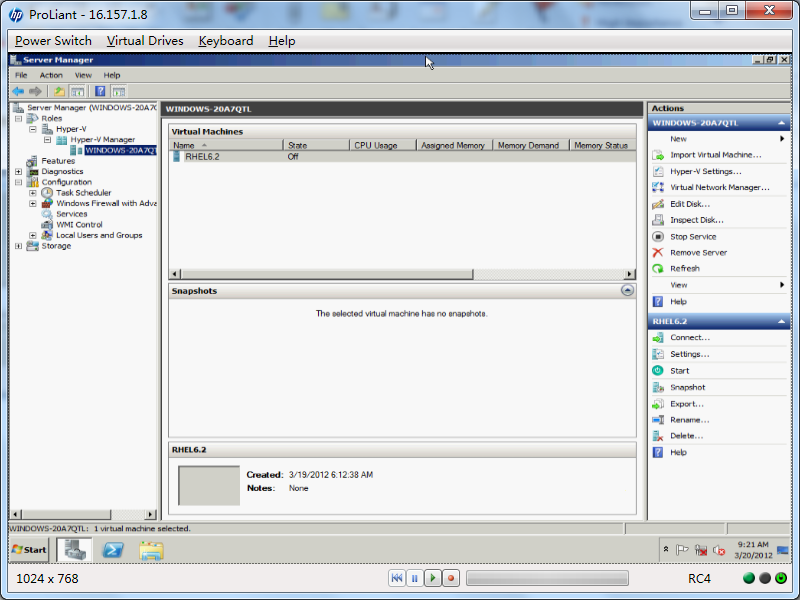Viewport: 800px width, 600px height.
Task: Collapse the WINDOWS-20A7QTL actions section
Action: point(781,123)
